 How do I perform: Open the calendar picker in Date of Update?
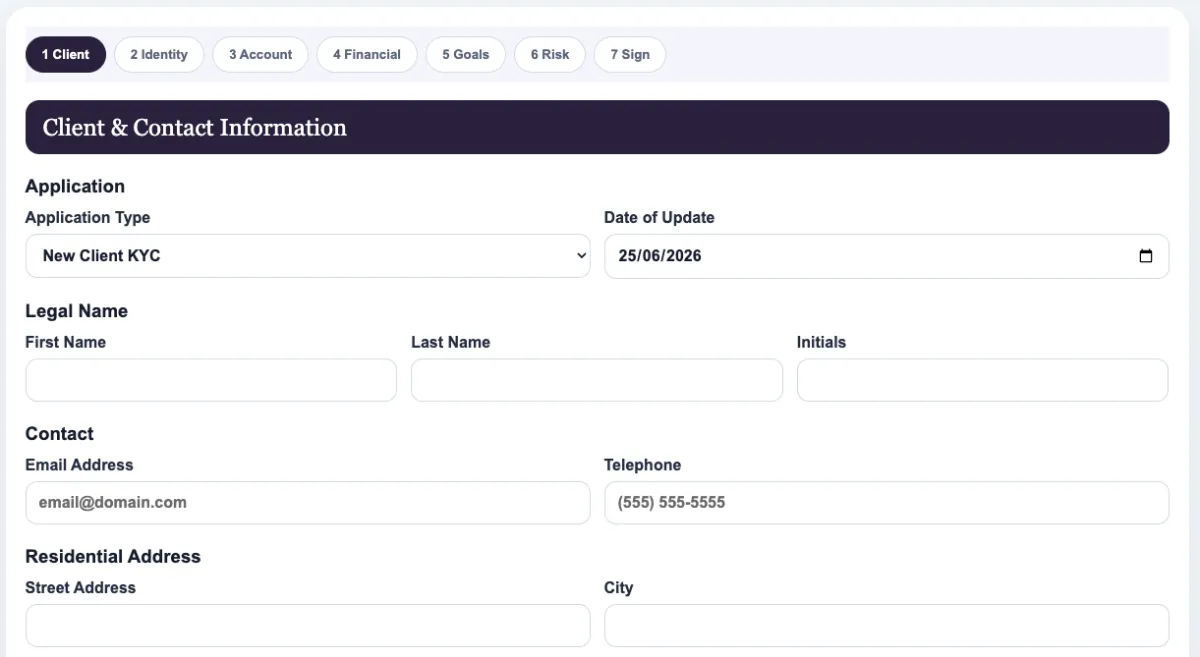click(x=1146, y=256)
